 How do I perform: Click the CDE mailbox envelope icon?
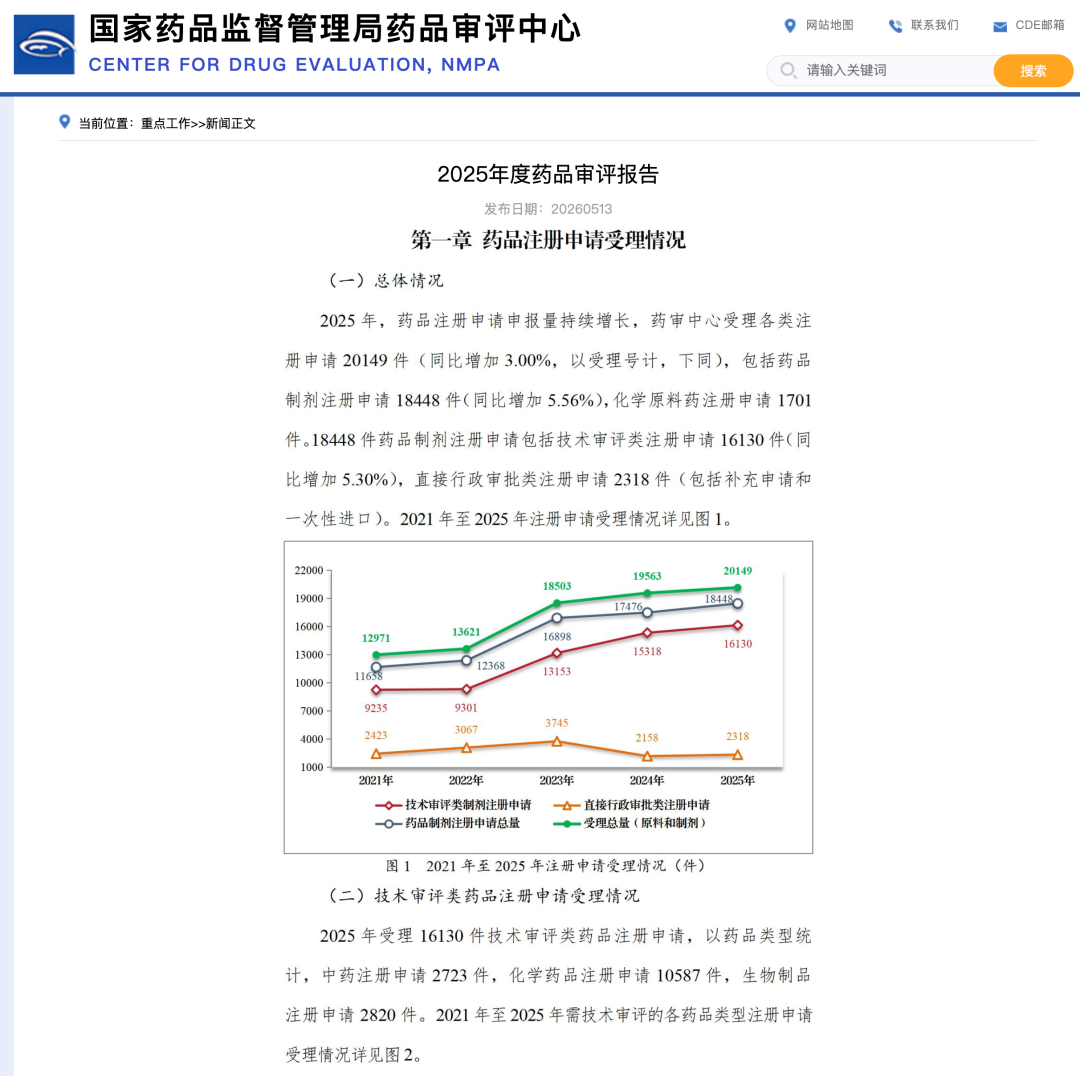(999, 26)
